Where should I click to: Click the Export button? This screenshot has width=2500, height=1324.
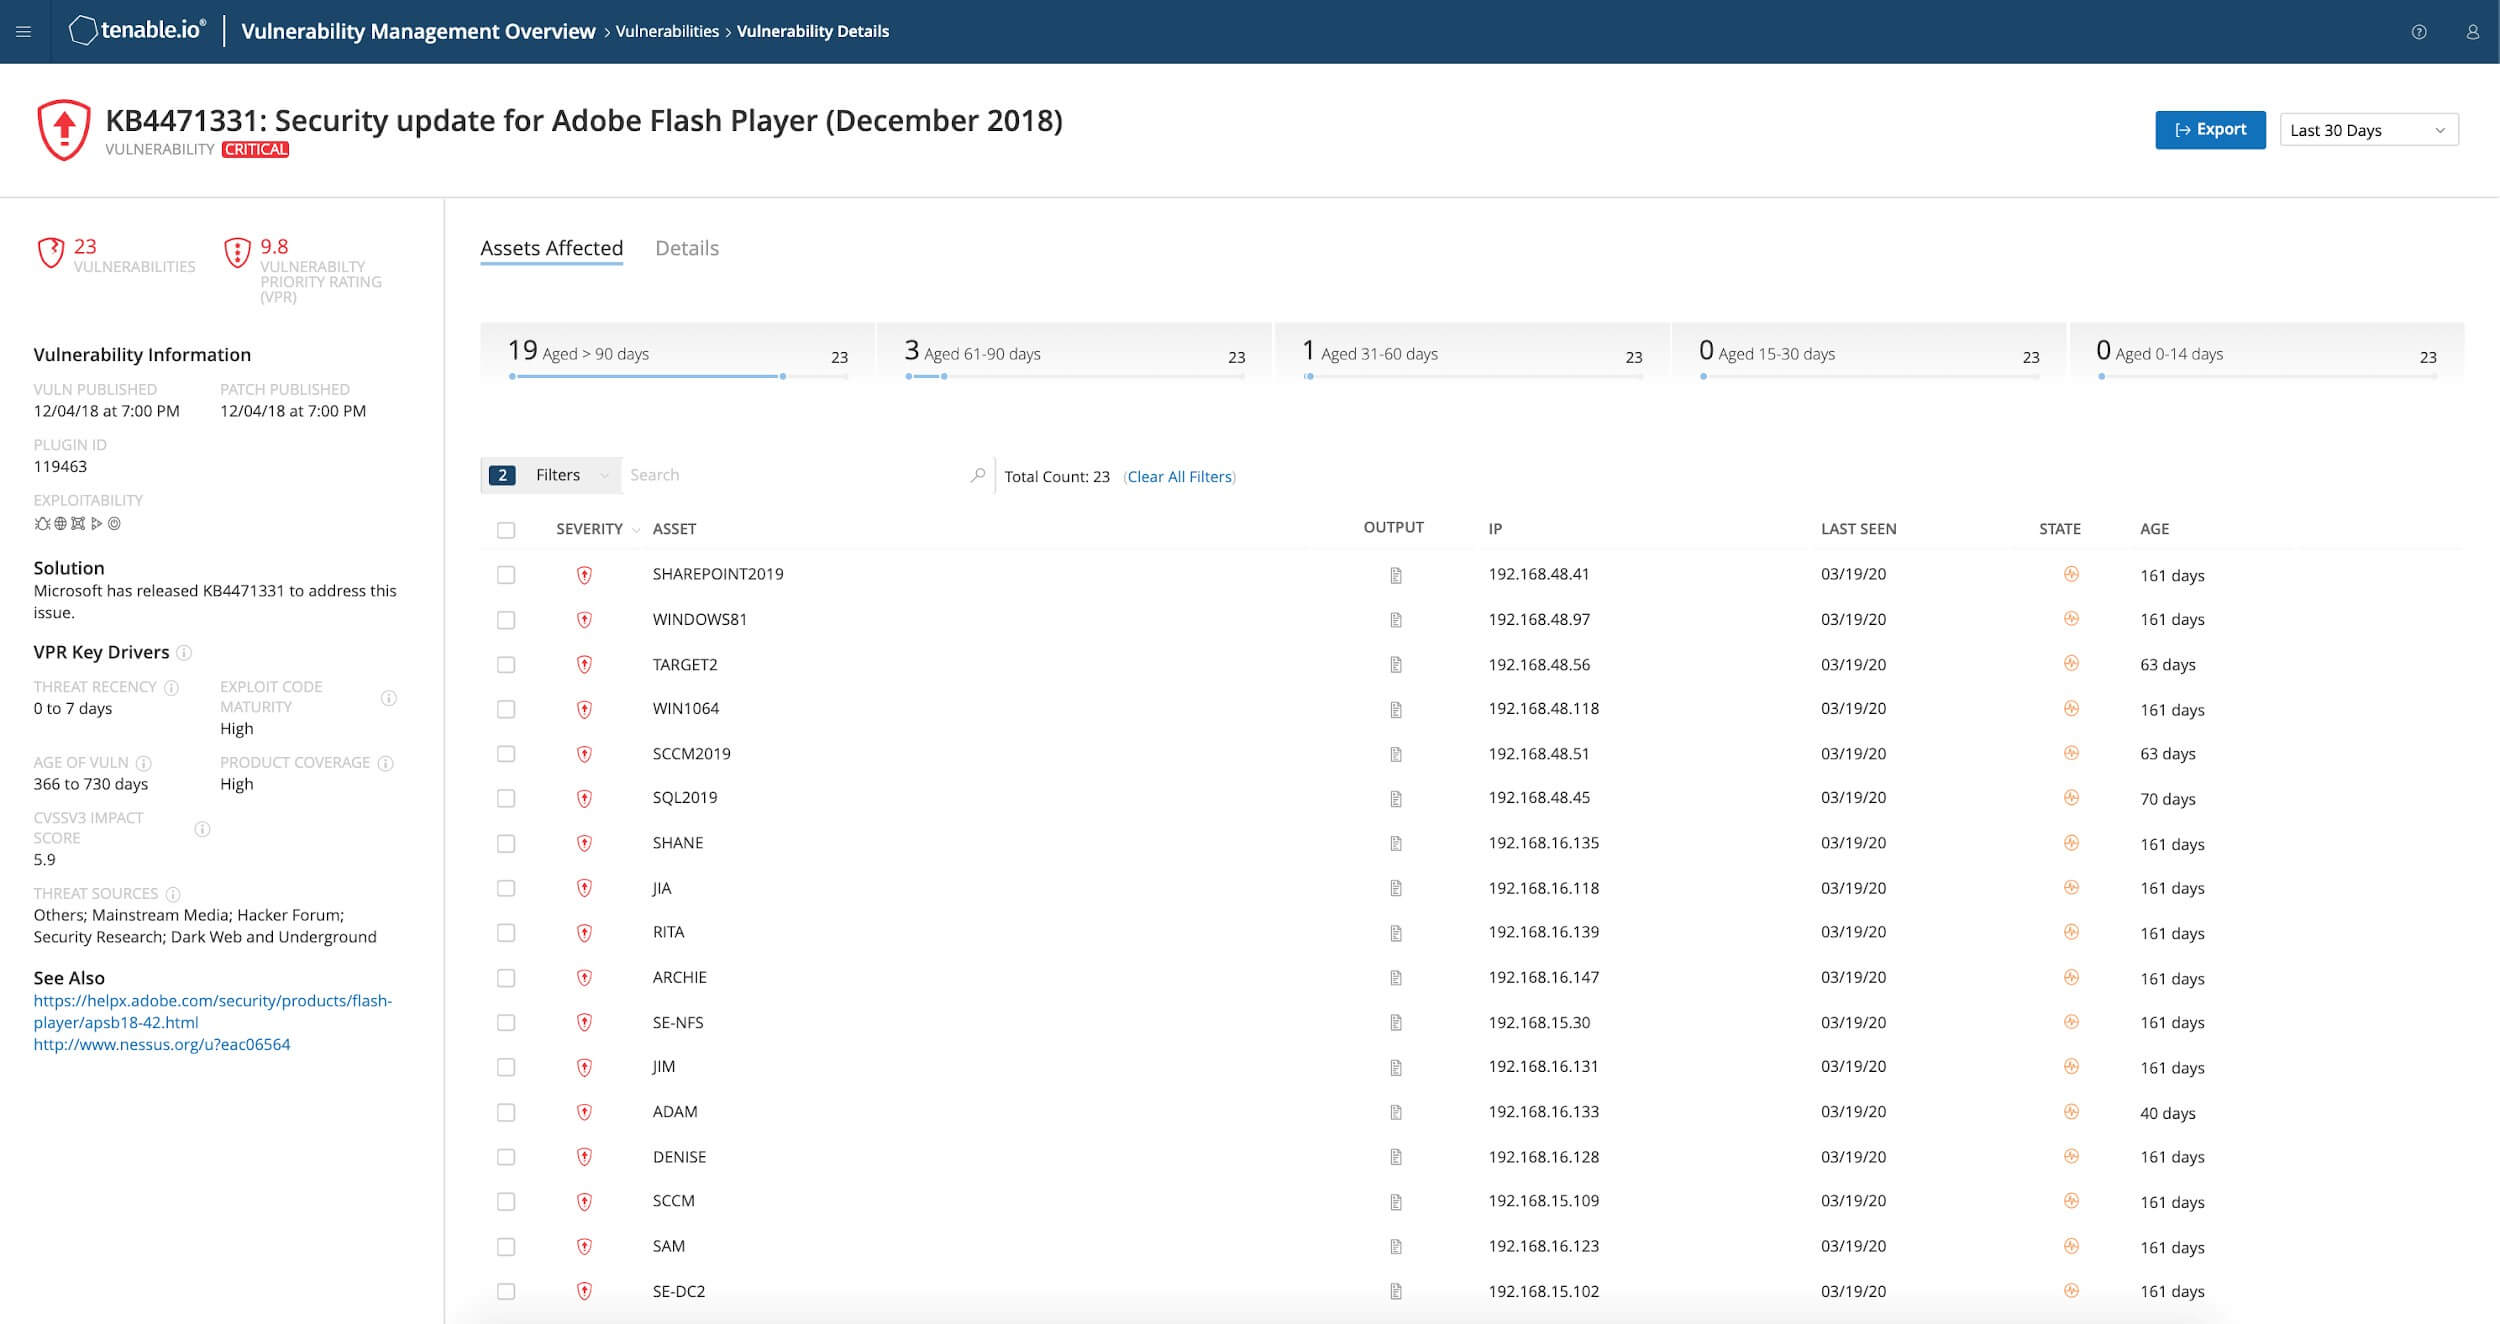tap(2209, 130)
